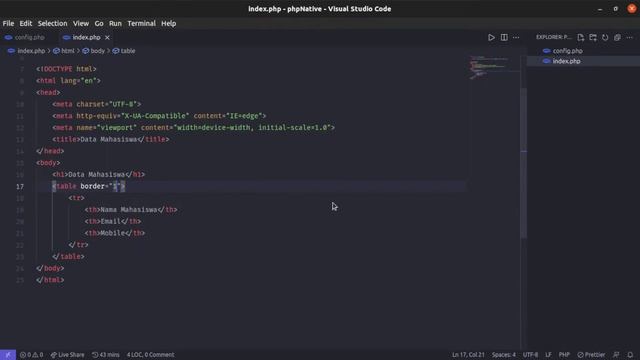Click the meta charset UTF-8 line

(97, 104)
